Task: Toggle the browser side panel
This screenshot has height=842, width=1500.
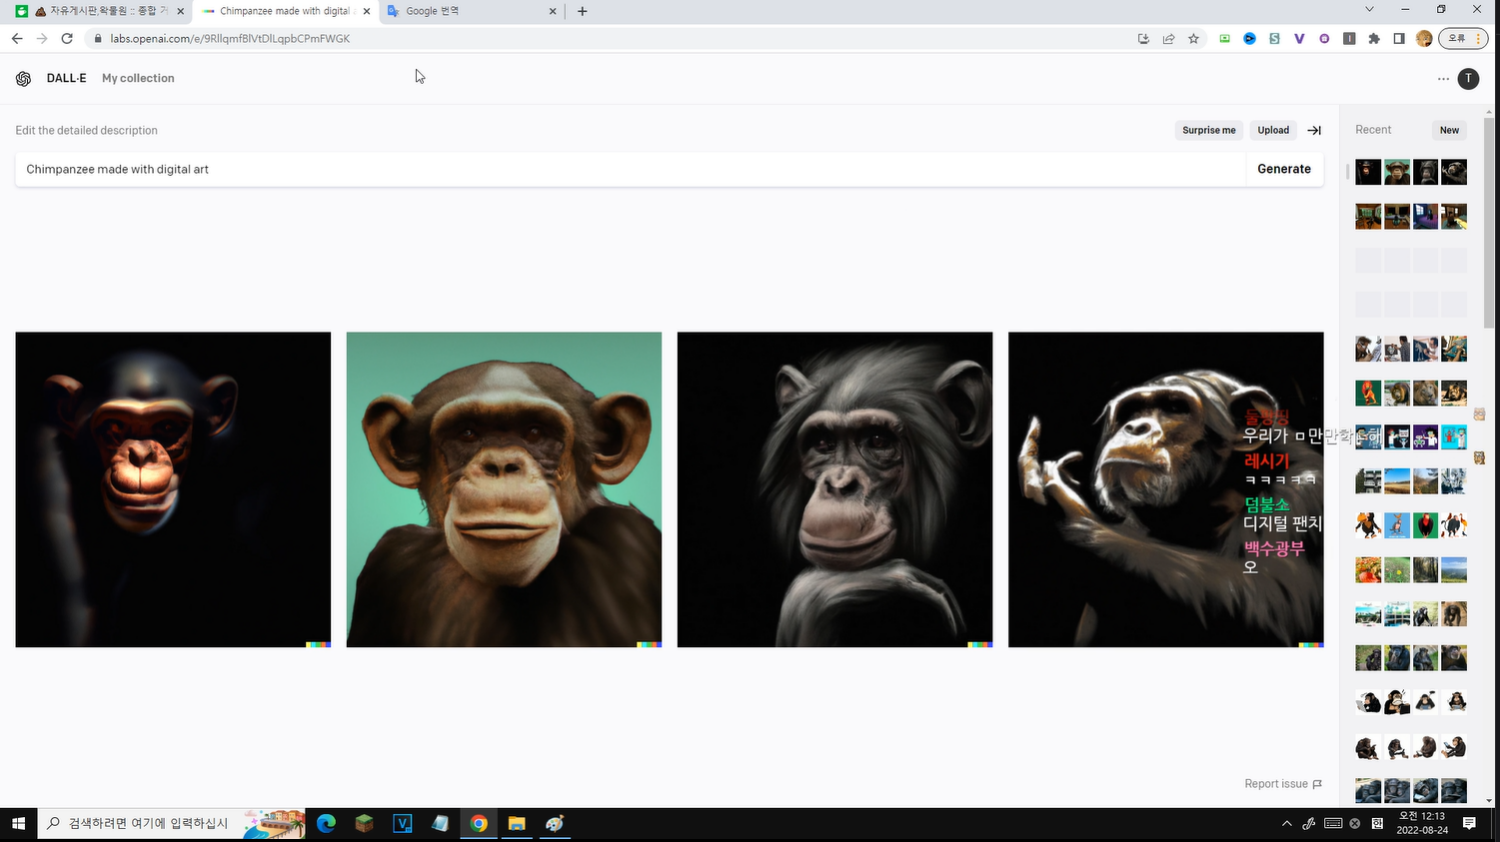Action: 1399,39
